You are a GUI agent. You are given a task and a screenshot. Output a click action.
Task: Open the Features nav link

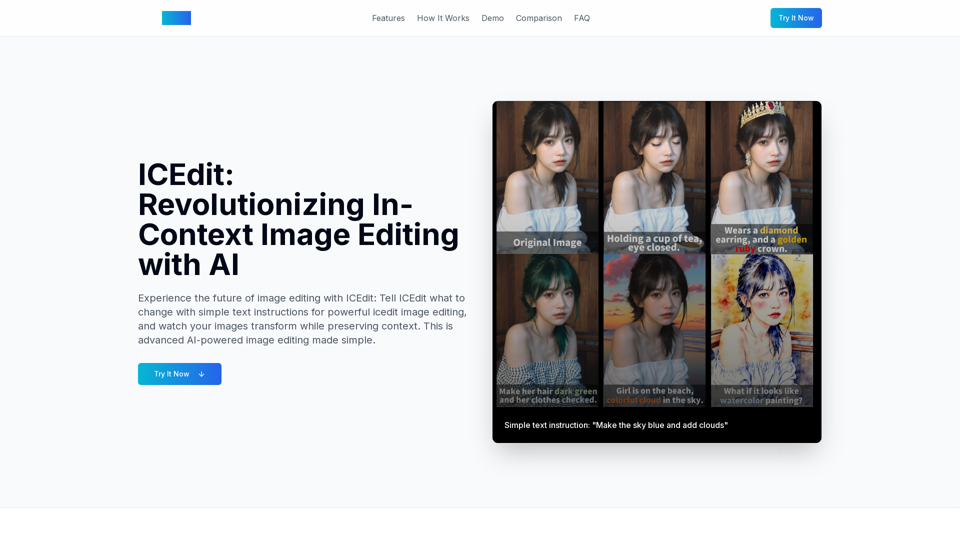pyautogui.click(x=388, y=18)
